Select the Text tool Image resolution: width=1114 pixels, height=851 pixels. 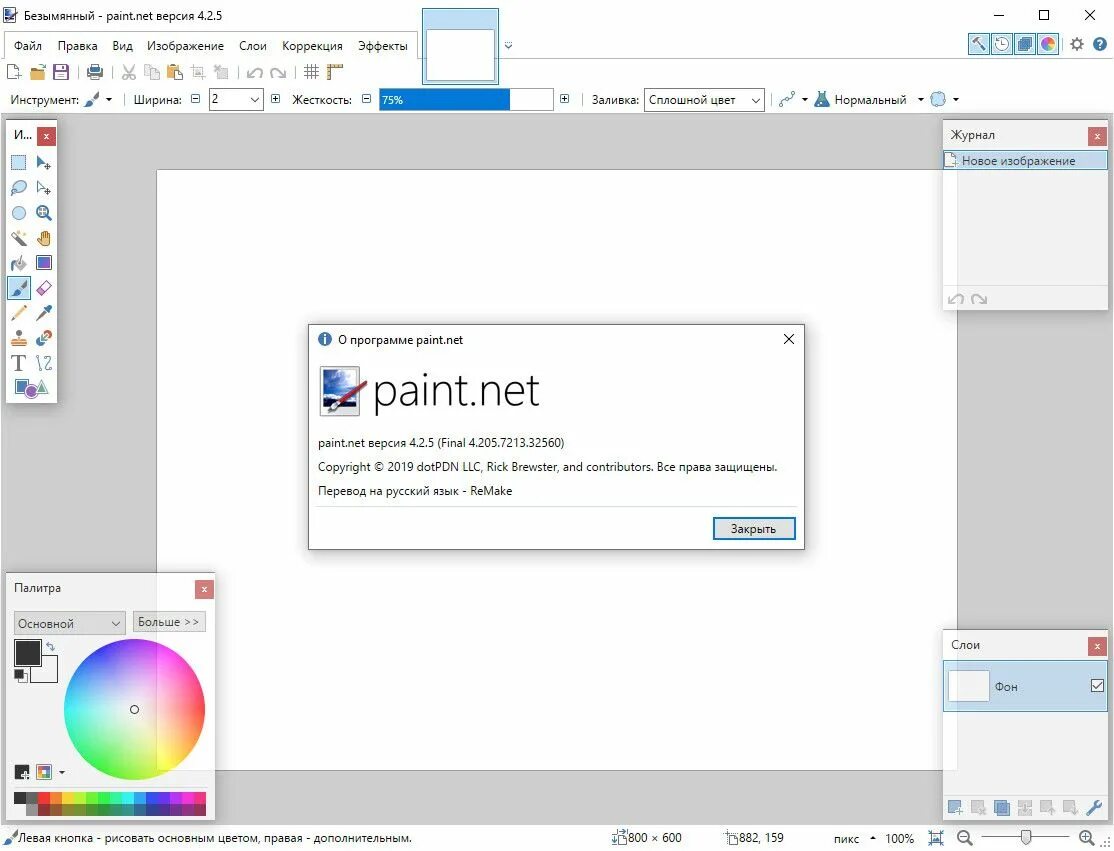coord(18,363)
